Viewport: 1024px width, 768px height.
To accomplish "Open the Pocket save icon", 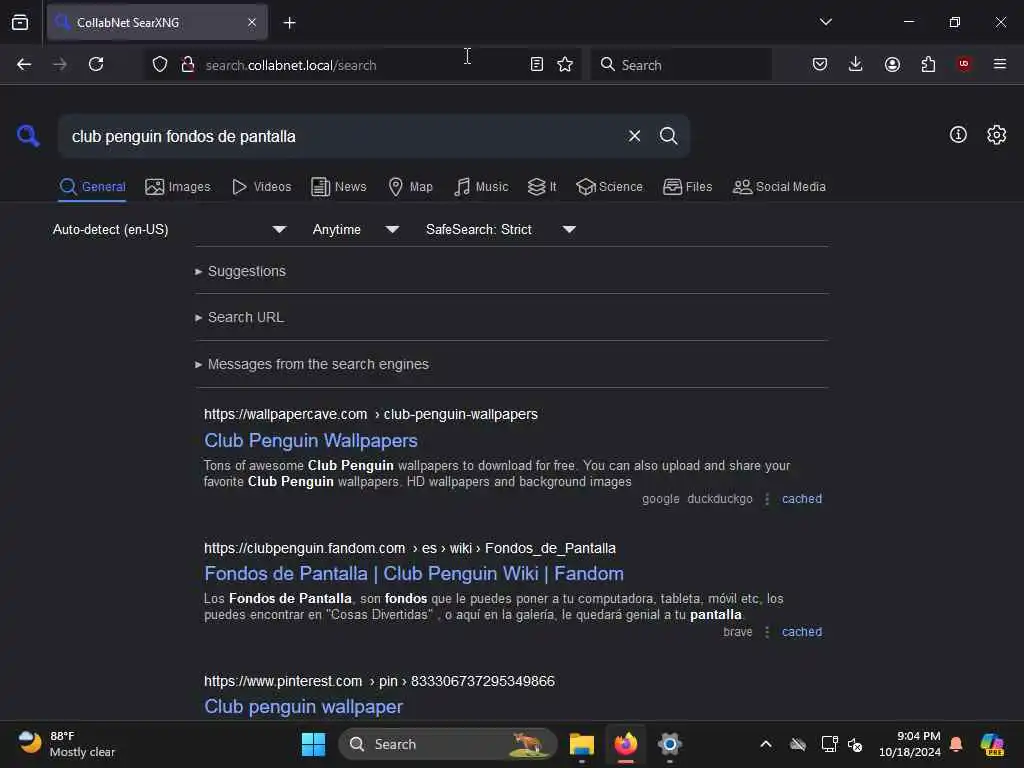I will [820, 64].
